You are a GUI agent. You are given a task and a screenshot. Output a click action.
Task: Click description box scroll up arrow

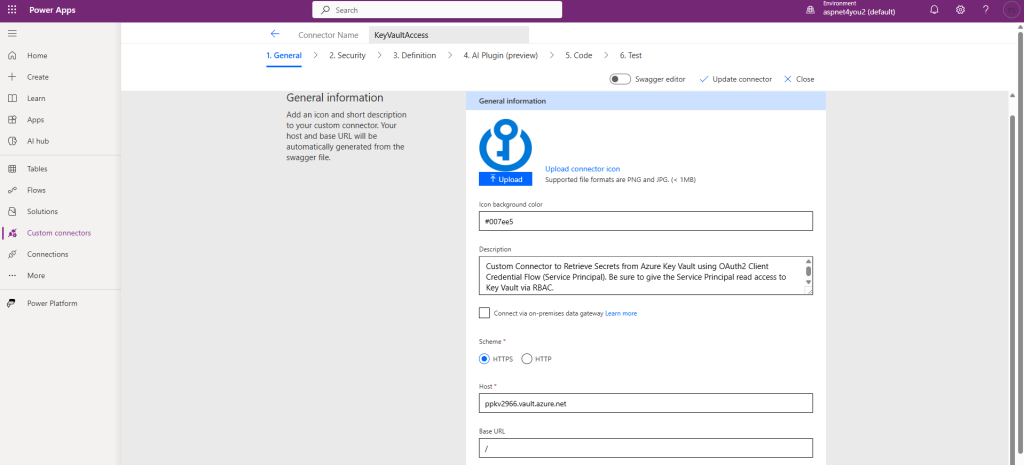808,261
